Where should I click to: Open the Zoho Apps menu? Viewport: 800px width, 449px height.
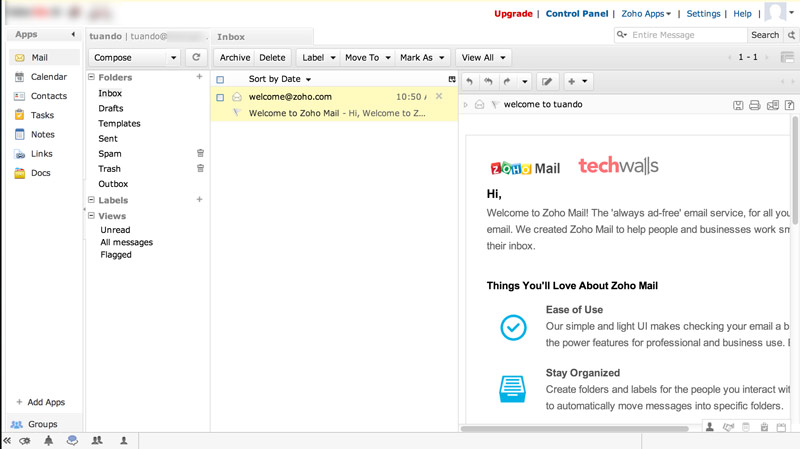point(646,14)
